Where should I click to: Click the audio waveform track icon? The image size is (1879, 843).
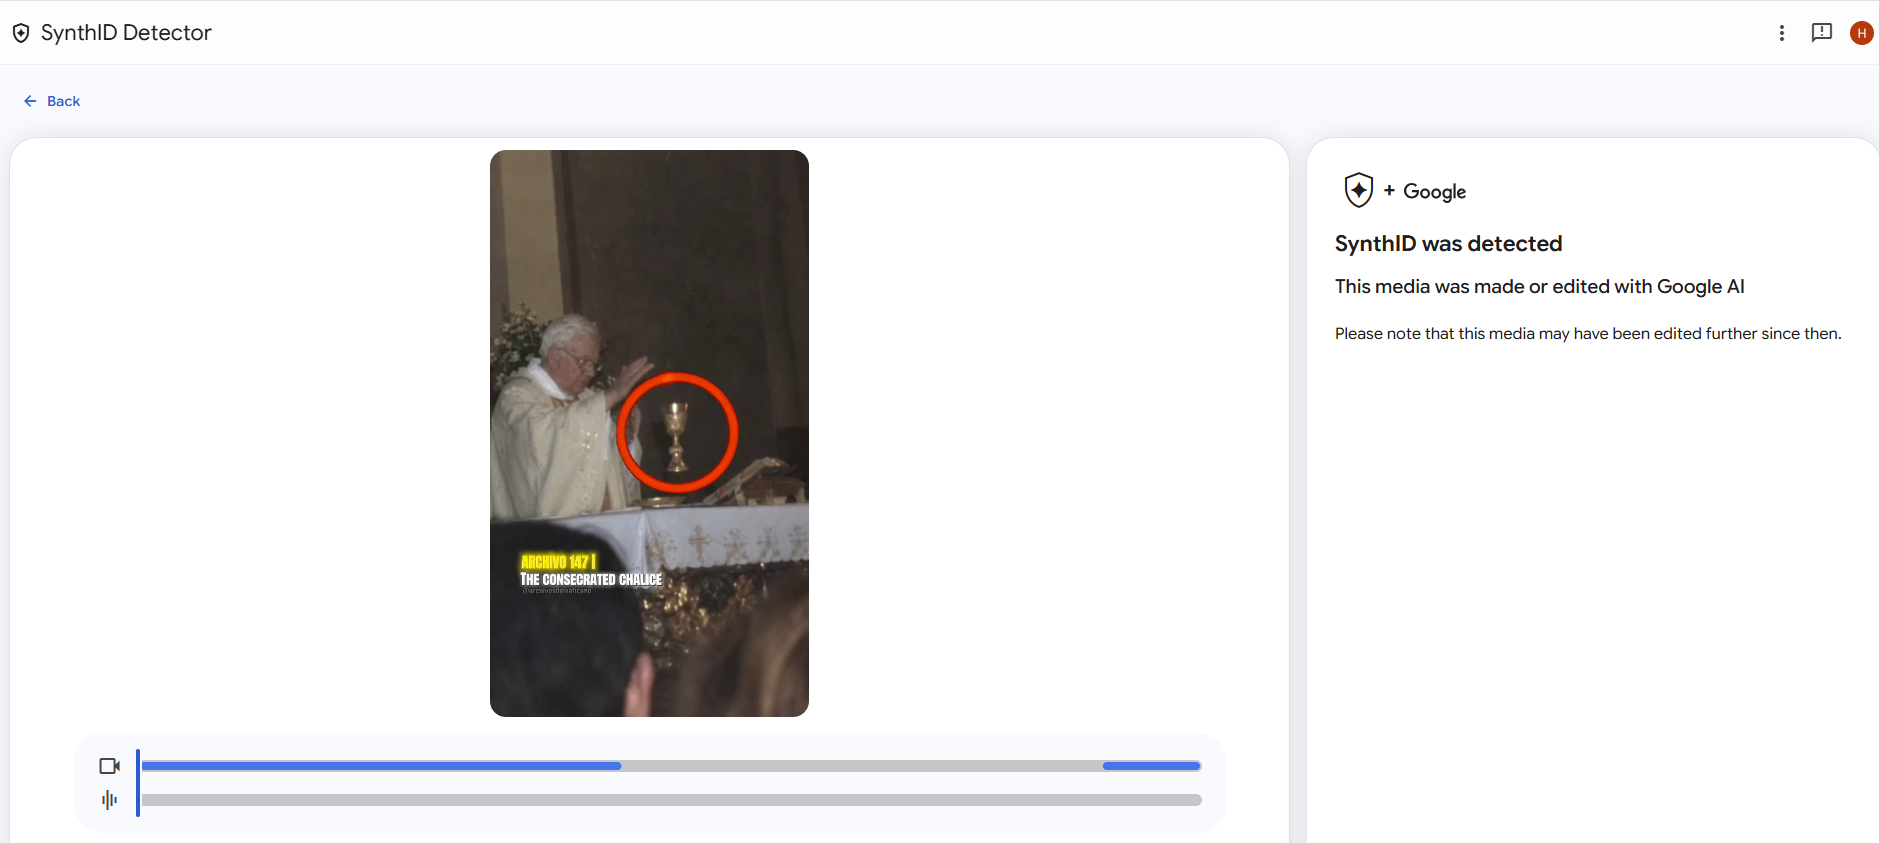click(110, 800)
